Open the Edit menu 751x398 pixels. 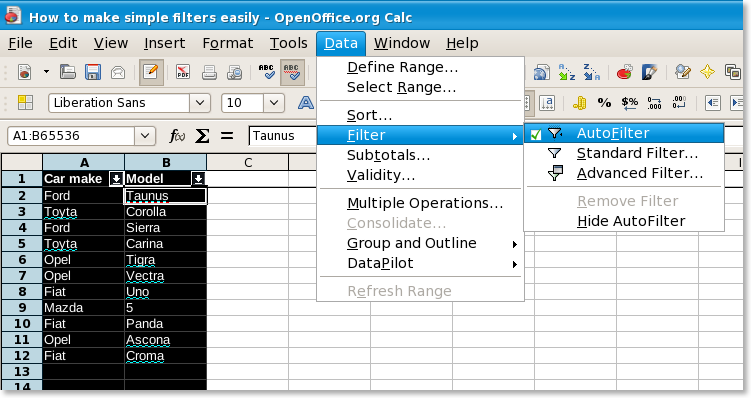(63, 43)
